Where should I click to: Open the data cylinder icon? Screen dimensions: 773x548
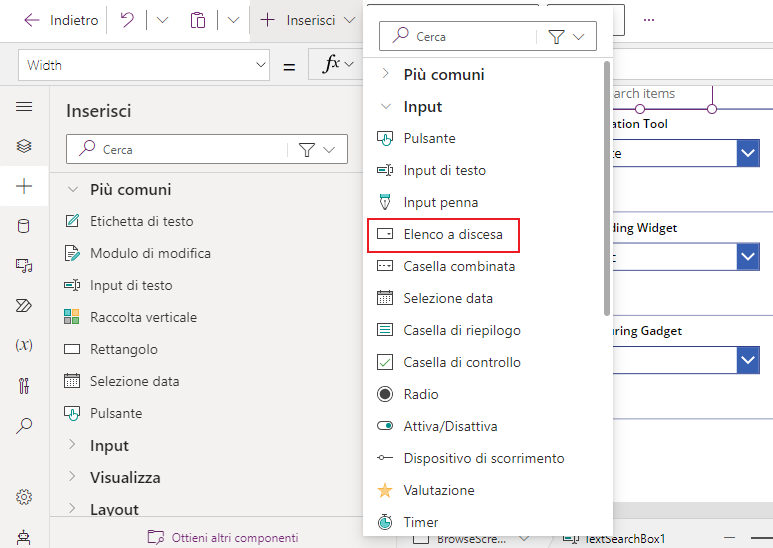tap(24, 226)
